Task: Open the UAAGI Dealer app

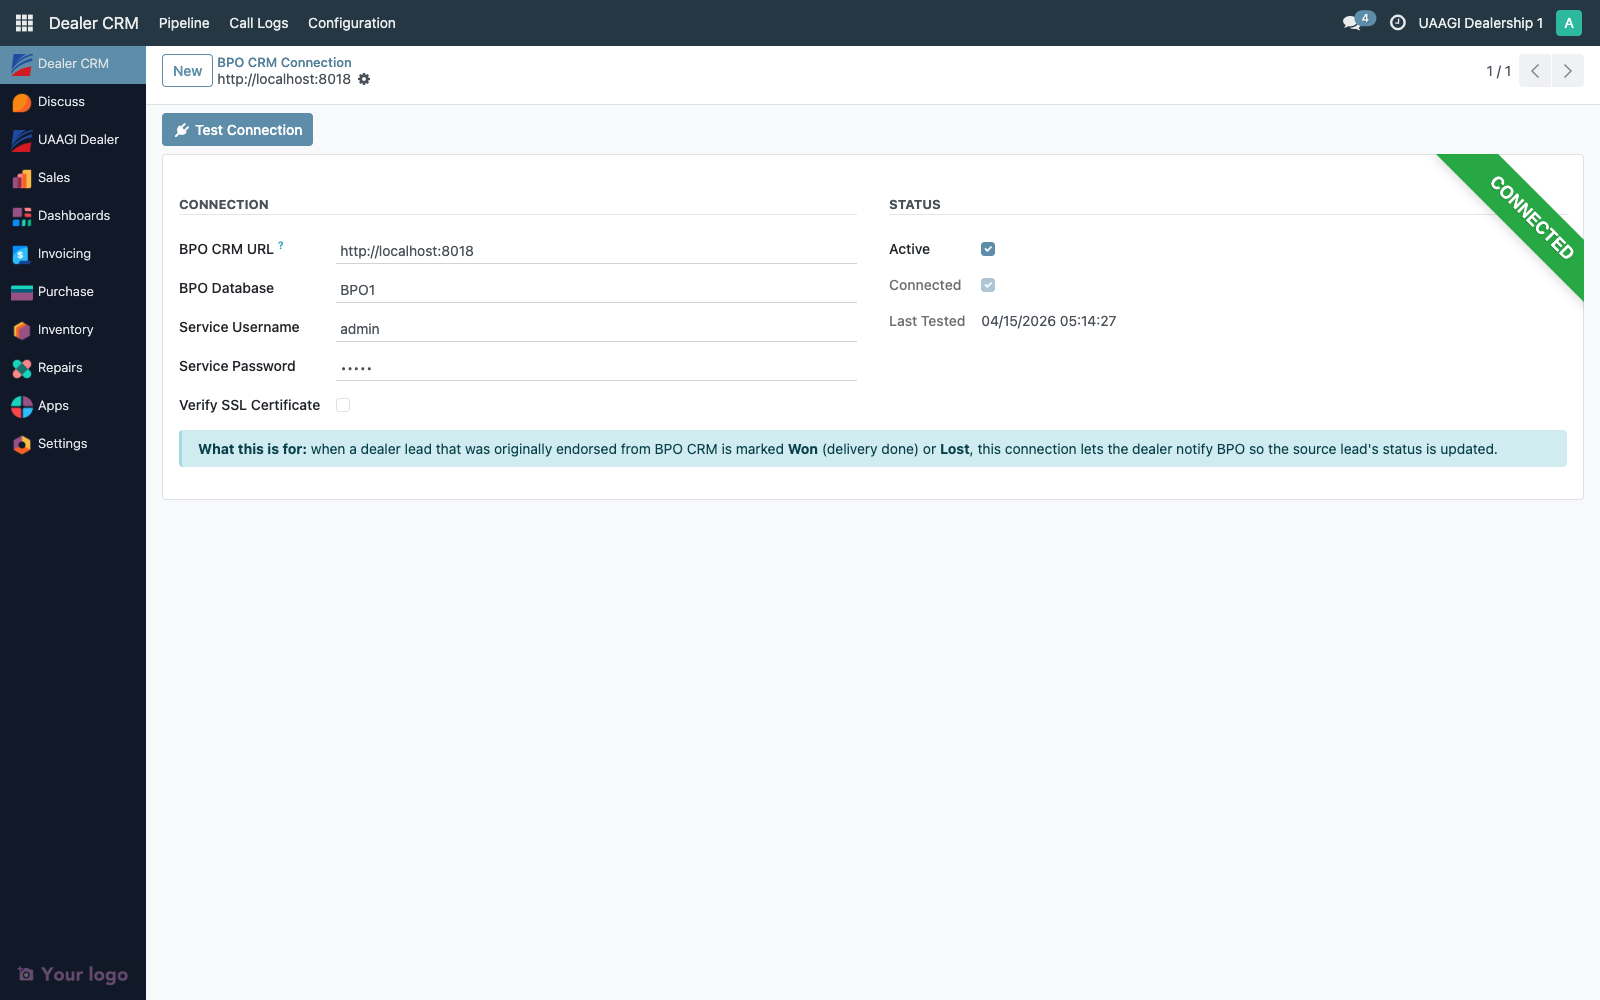Action: [77, 139]
